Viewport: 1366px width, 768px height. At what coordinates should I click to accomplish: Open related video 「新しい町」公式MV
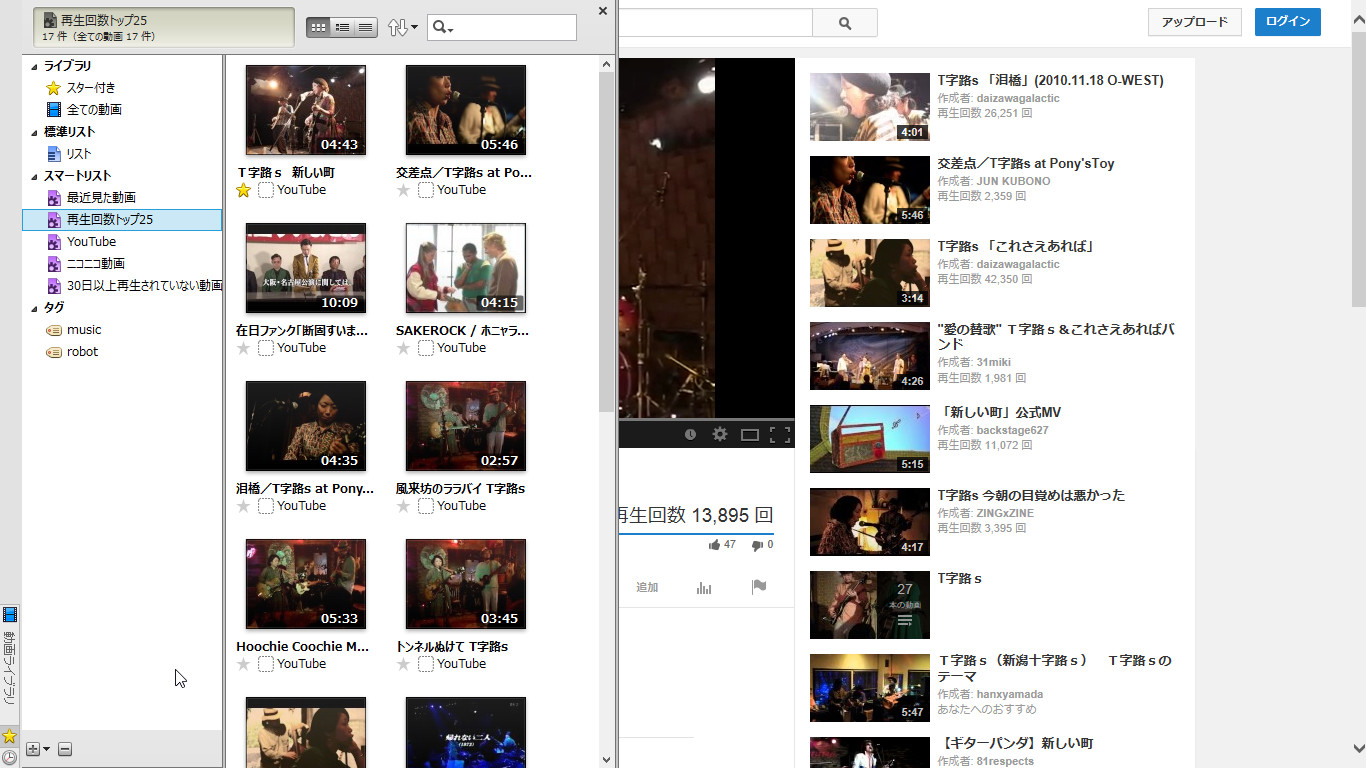[x=999, y=412]
